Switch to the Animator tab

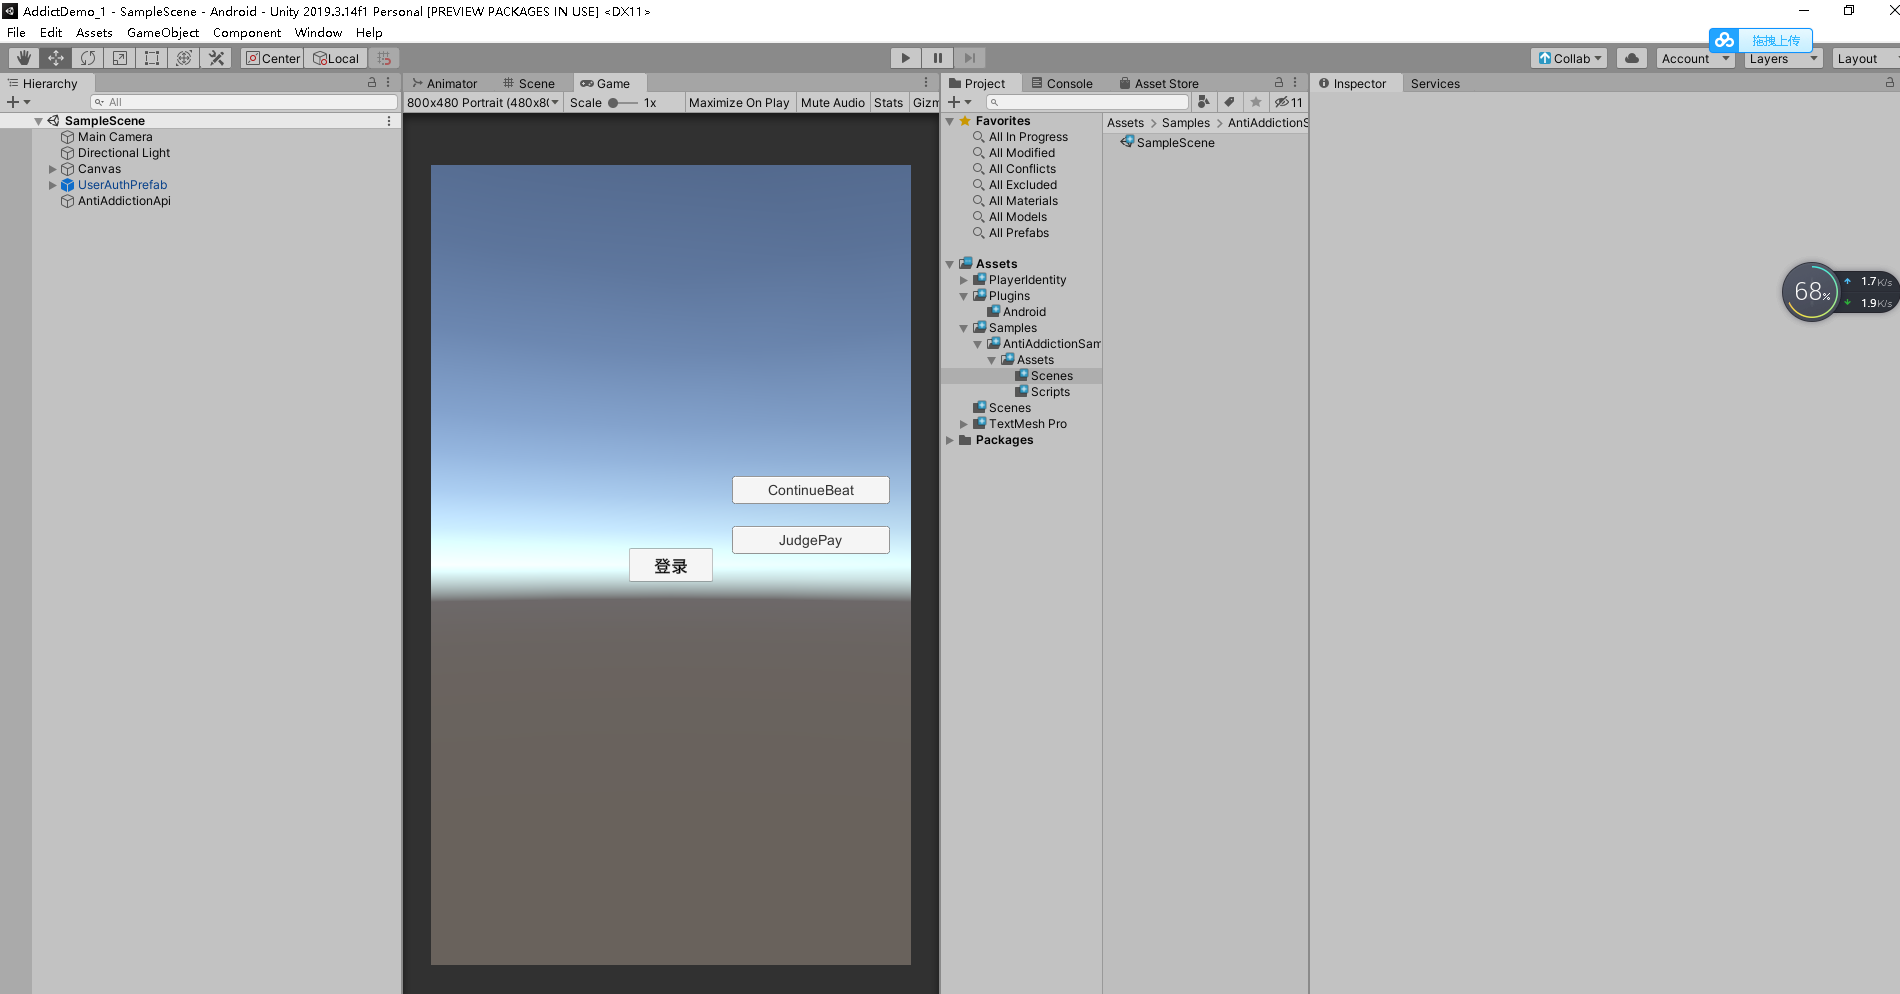(445, 83)
